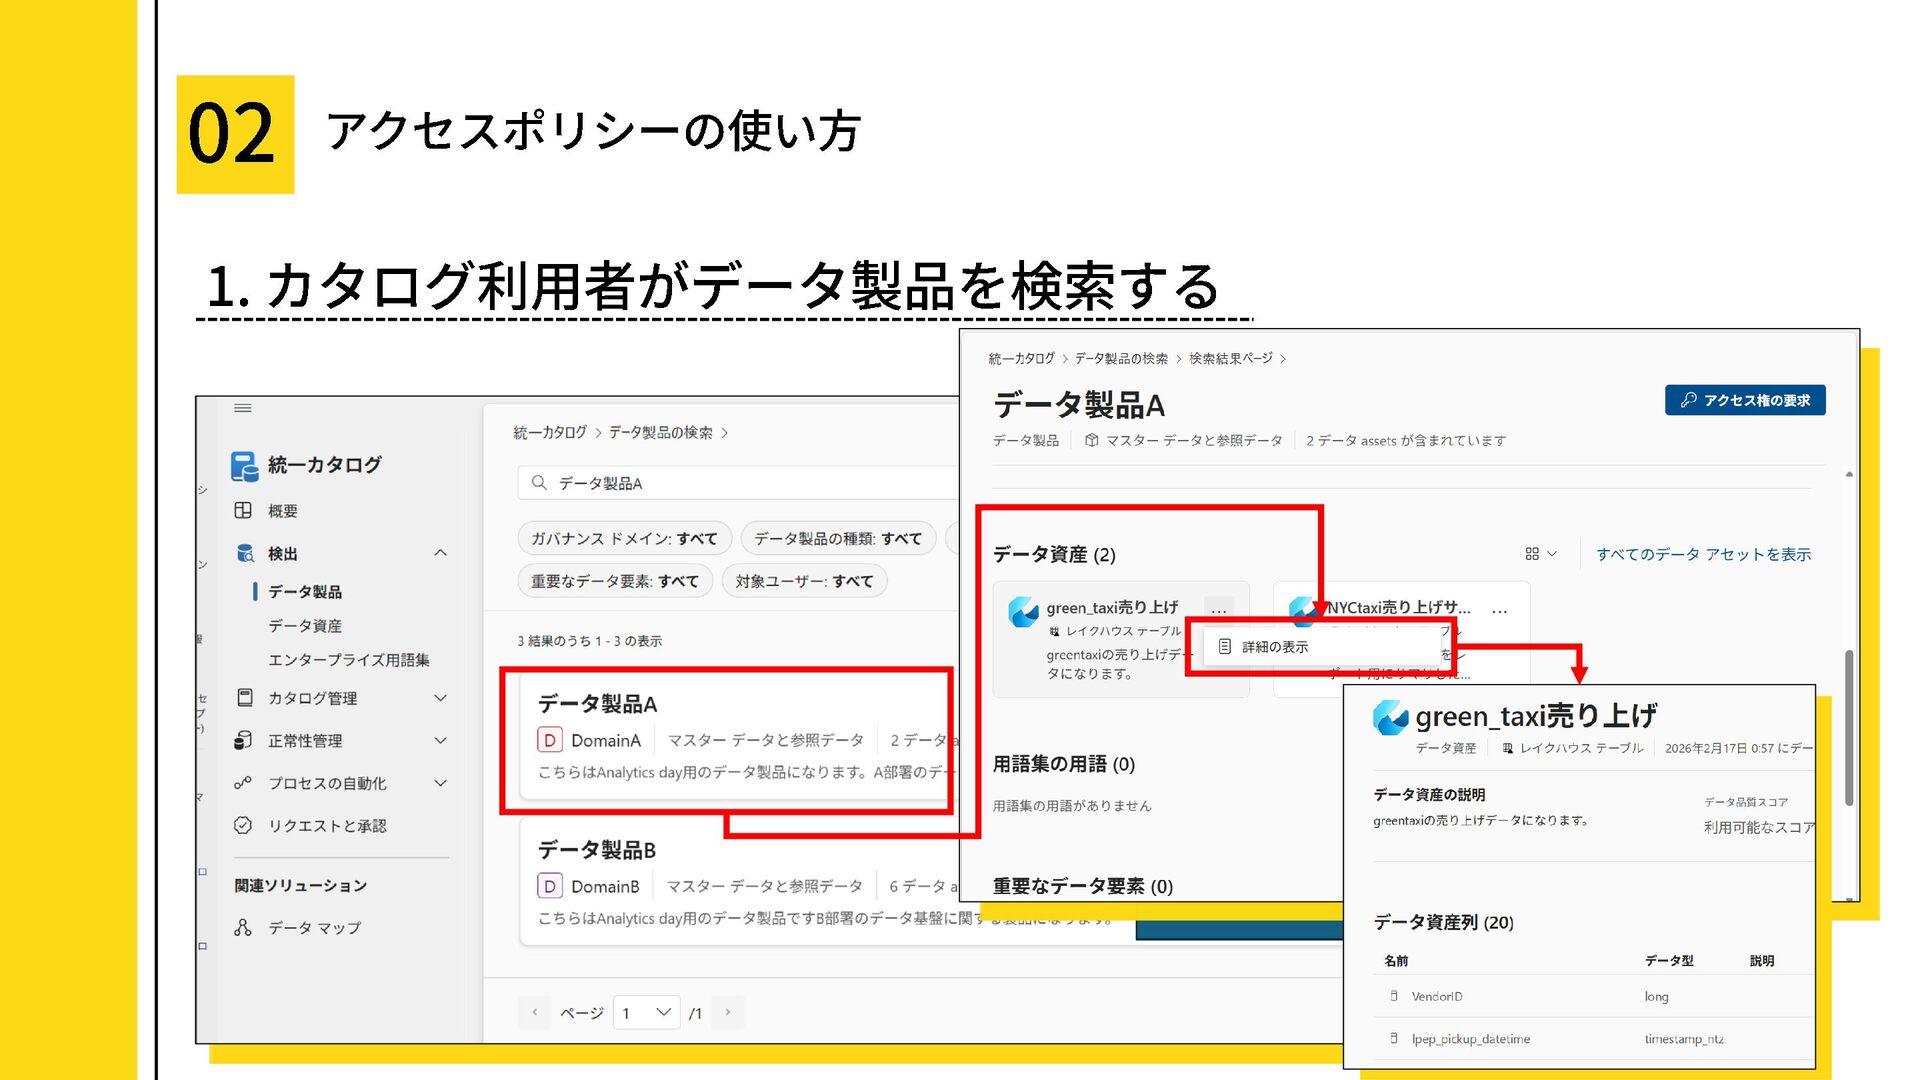Image resolution: width=1920 pixels, height=1080 pixels.
Task: Click the アクセス権の要求 button
Action: tap(1744, 400)
